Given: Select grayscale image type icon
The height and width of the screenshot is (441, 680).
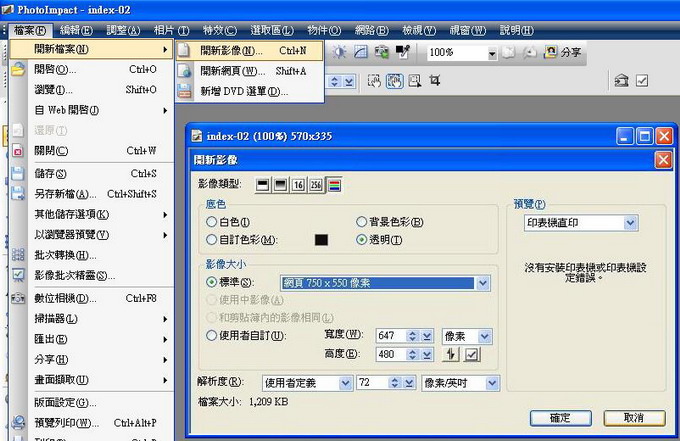Looking at the screenshot, I should pyautogui.click(x=280, y=185).
